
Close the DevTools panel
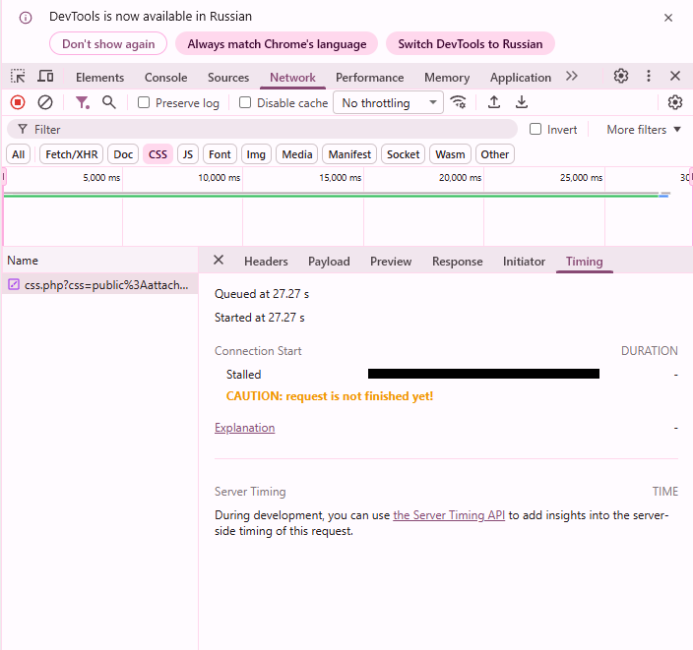[675, 76]
